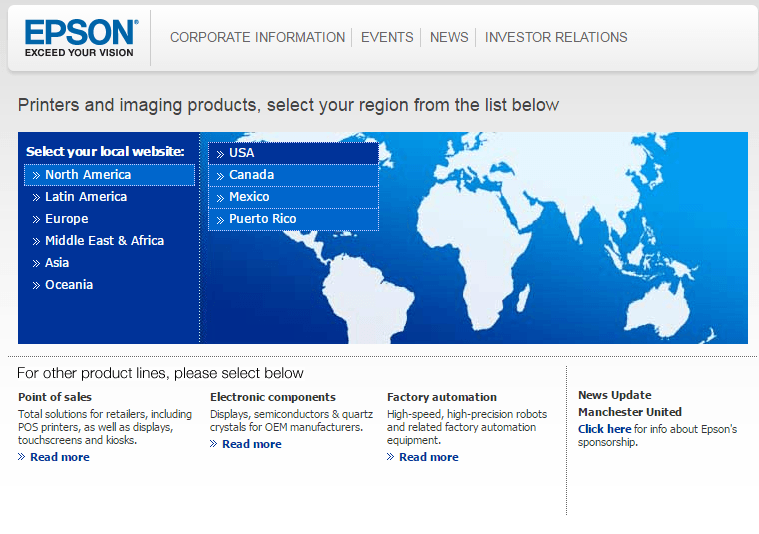Click 'For other product lines' heading
759x534 pixels.
coord(160,373)
